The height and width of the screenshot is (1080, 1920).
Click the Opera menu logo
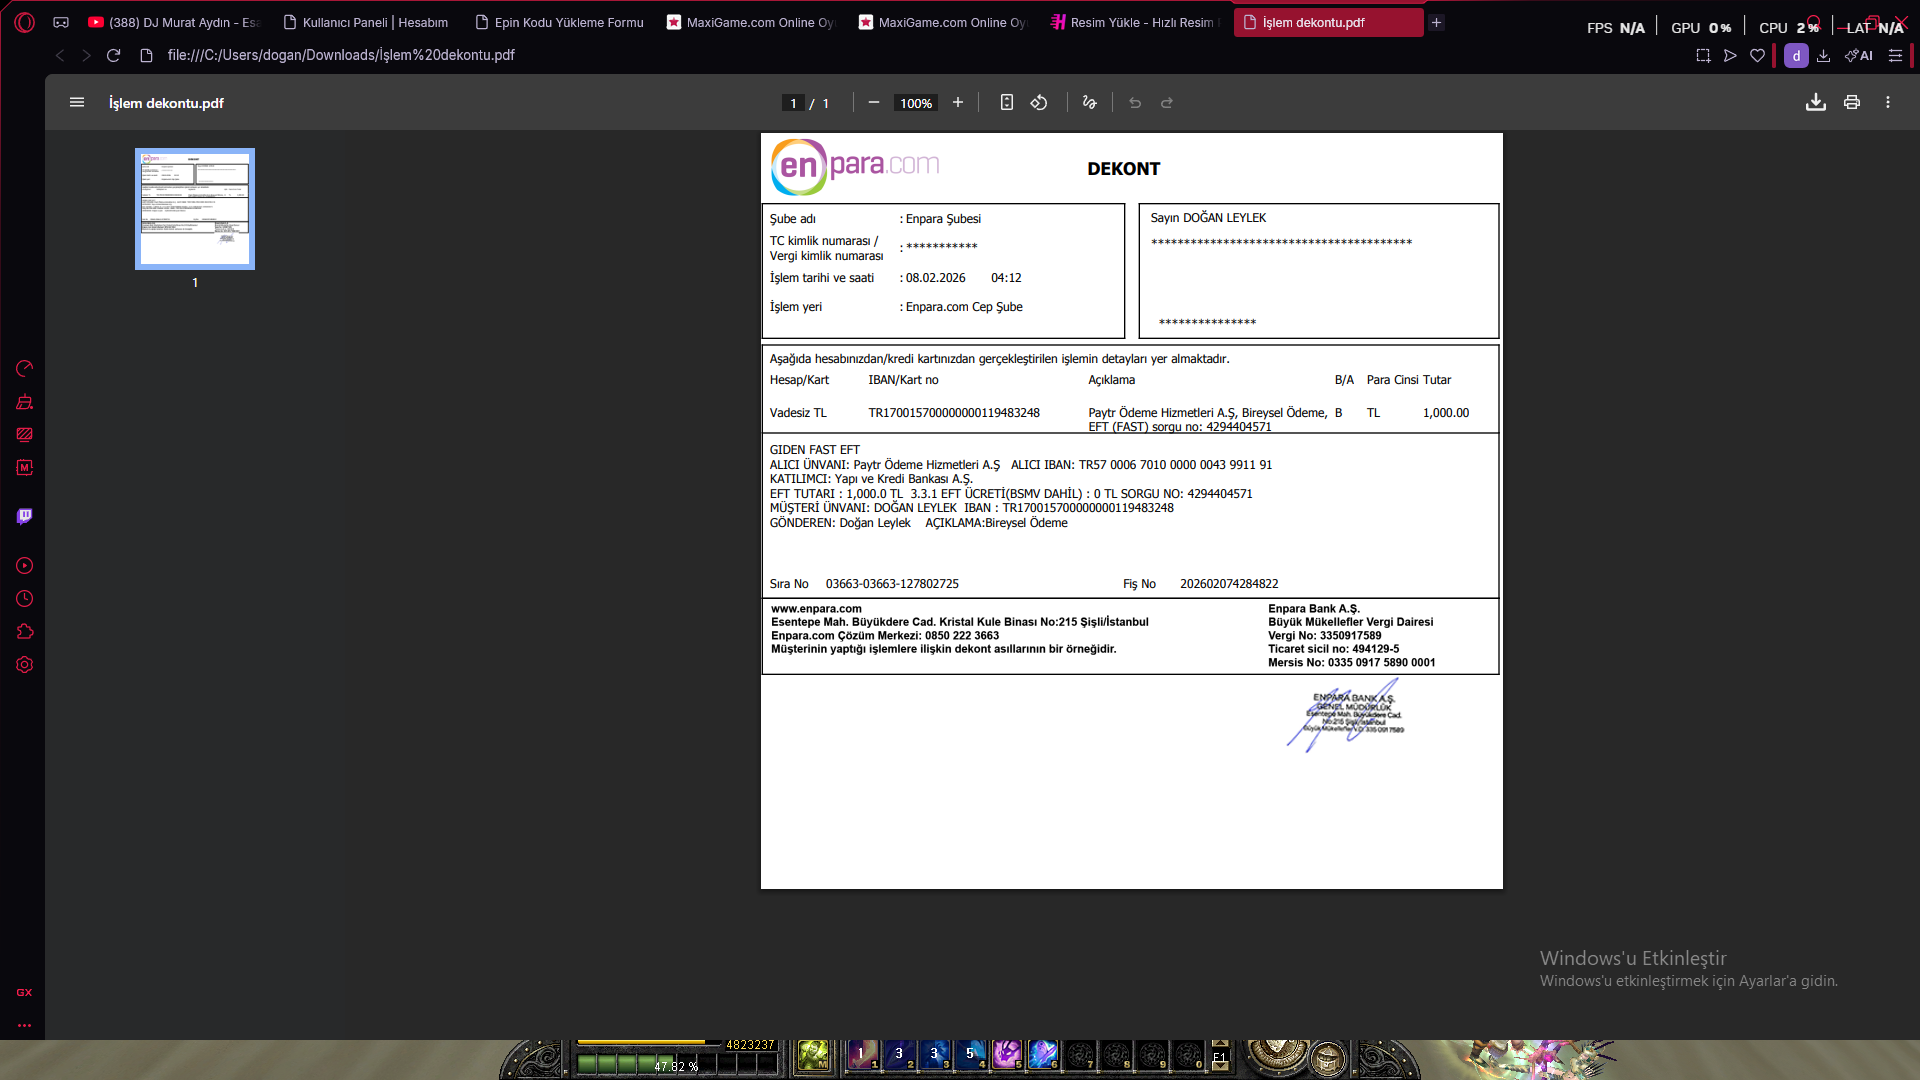click(x=25, y=22)
